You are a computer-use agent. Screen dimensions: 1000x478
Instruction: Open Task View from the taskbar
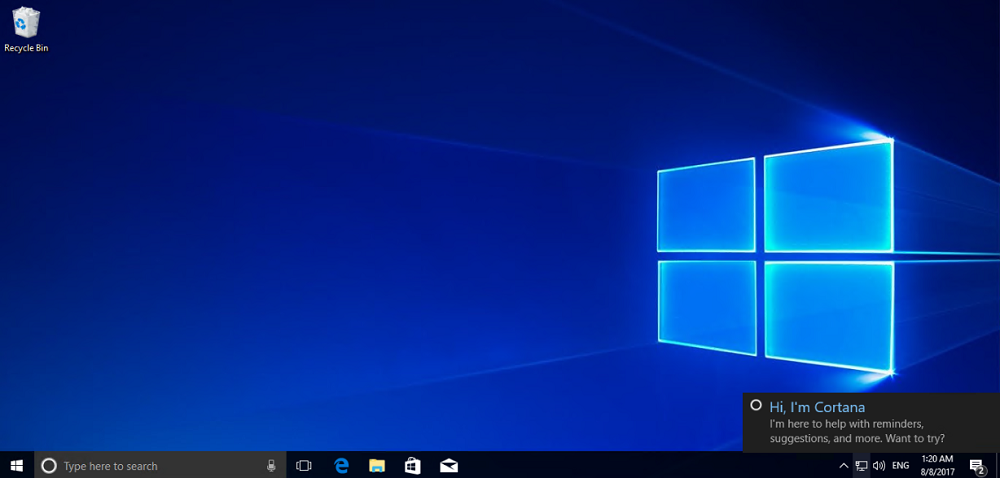[304, 466]
